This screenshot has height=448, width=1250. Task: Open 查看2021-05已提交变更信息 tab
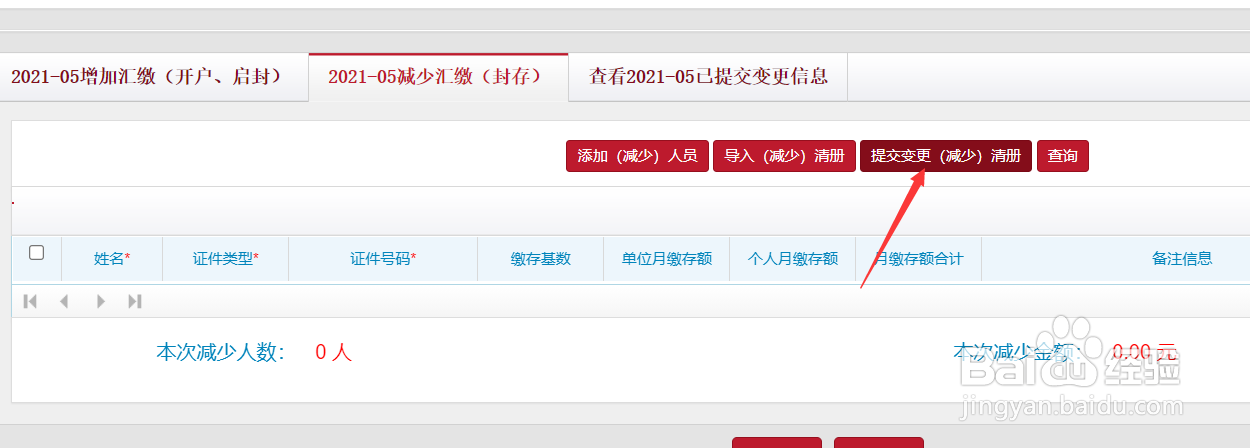[708, 77]
